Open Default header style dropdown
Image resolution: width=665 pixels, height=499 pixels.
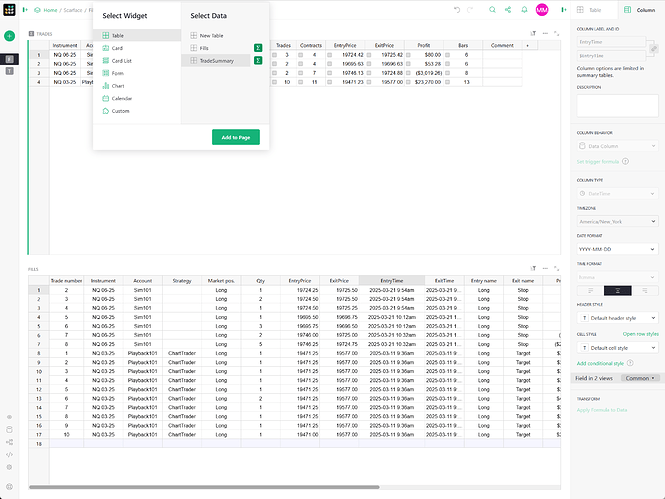[618, 318]
